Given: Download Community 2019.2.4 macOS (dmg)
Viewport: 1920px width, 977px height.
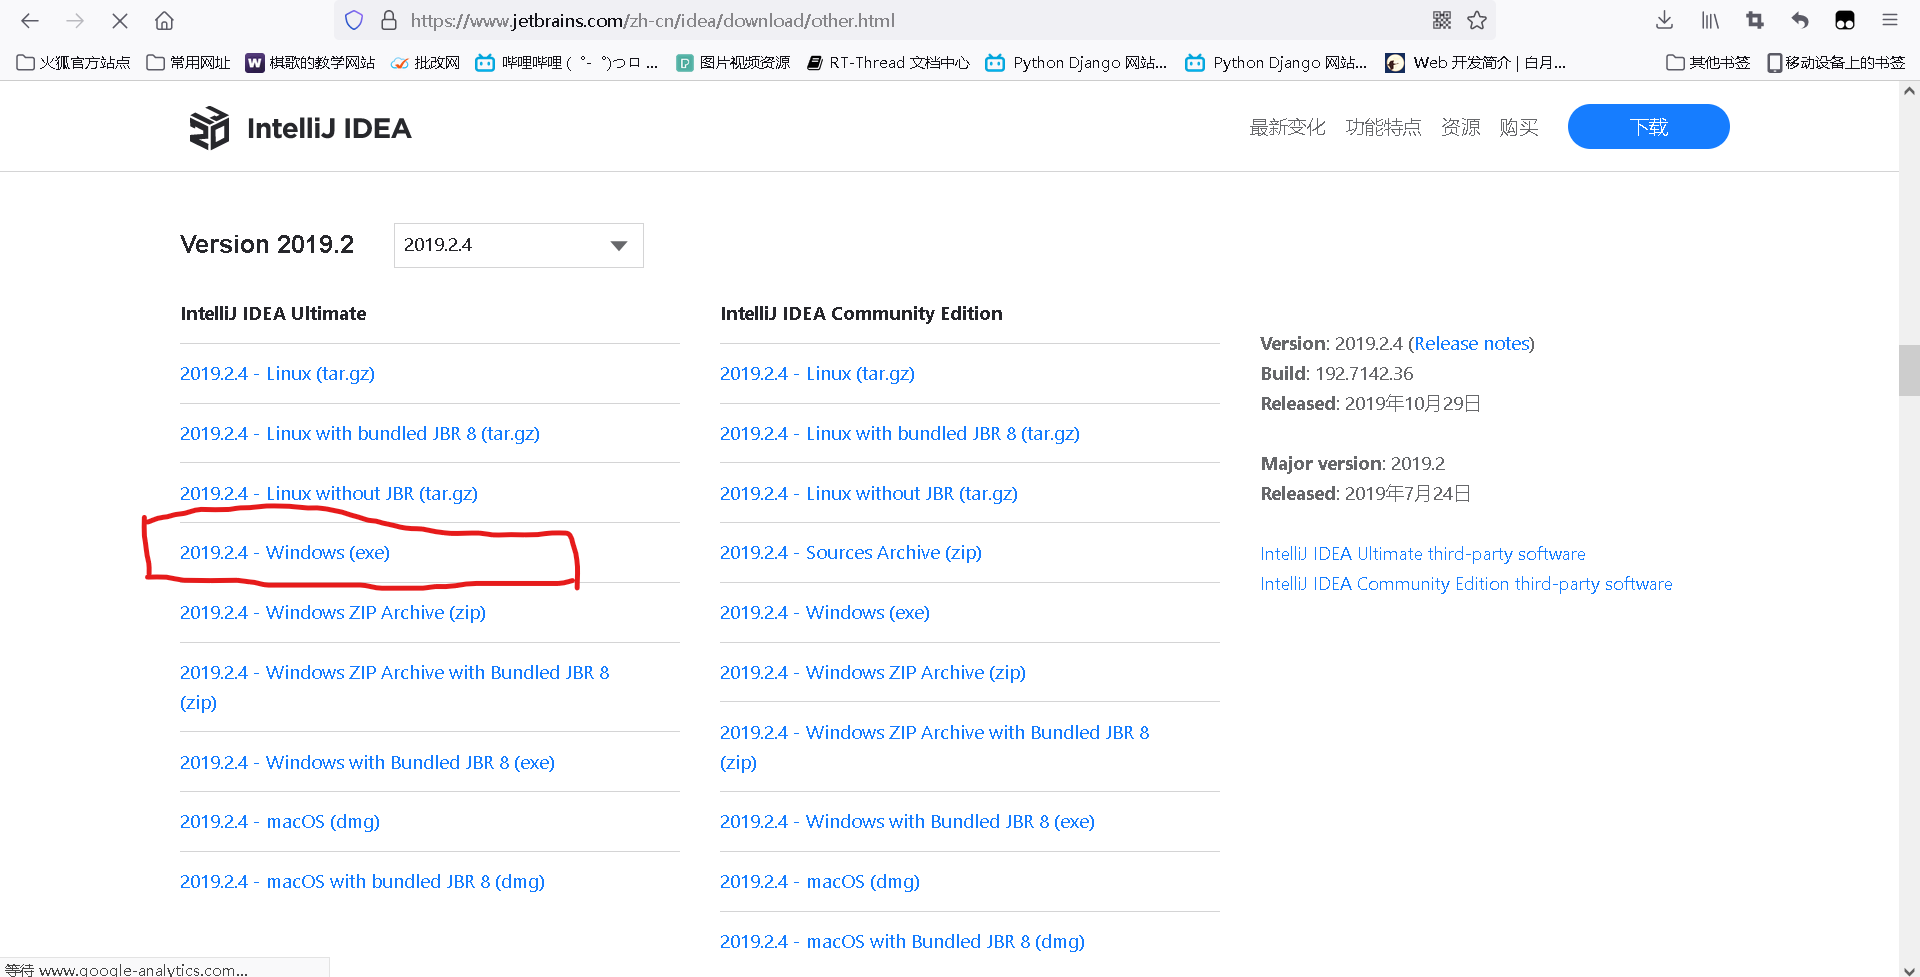Looking at the screenshot, I should (820, 881).
